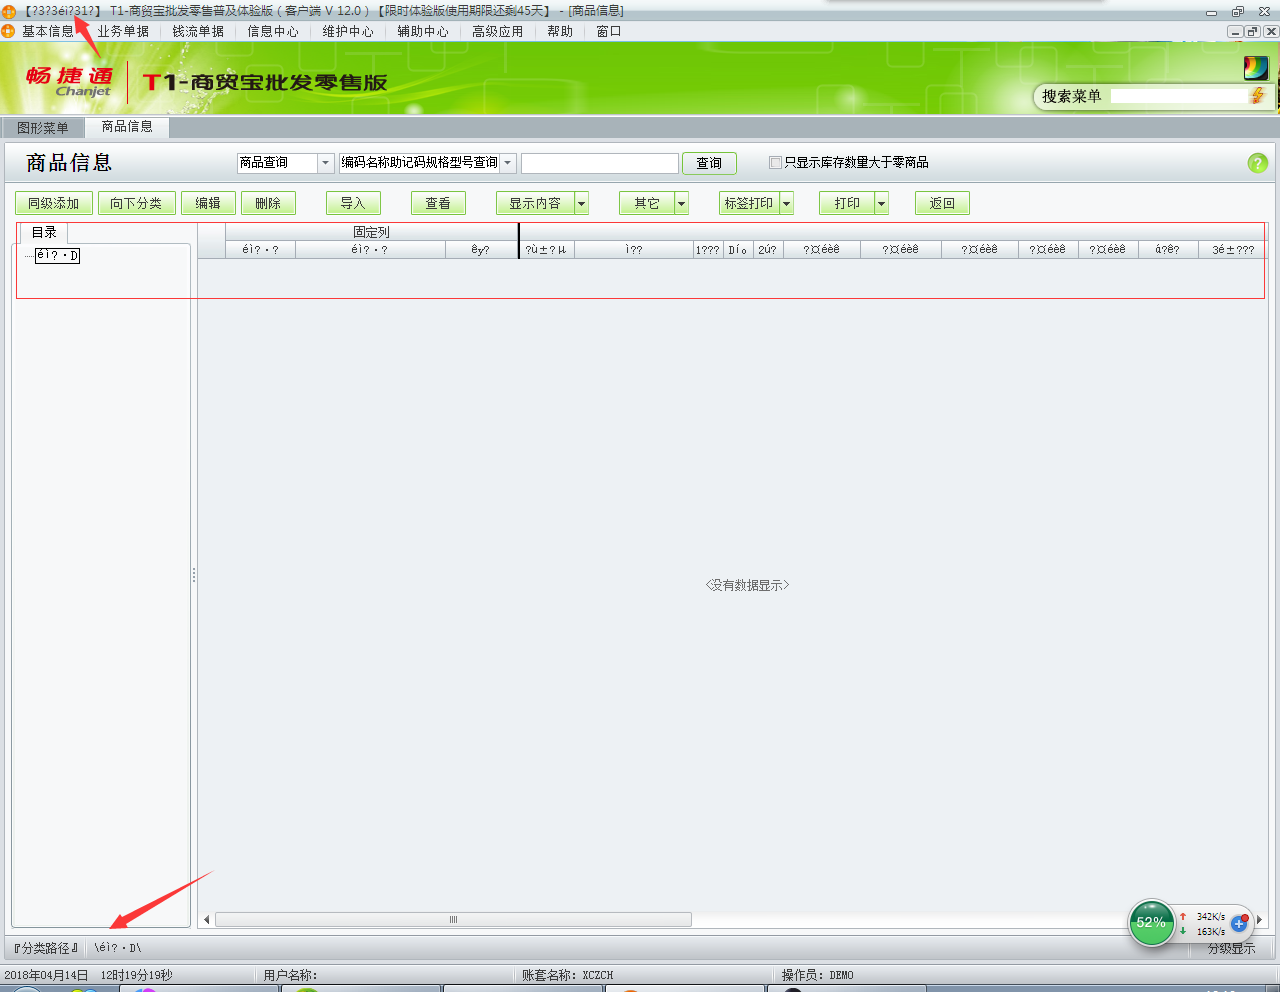
Task: Click 用户名称: in the status bar
Action: point(290,975)
